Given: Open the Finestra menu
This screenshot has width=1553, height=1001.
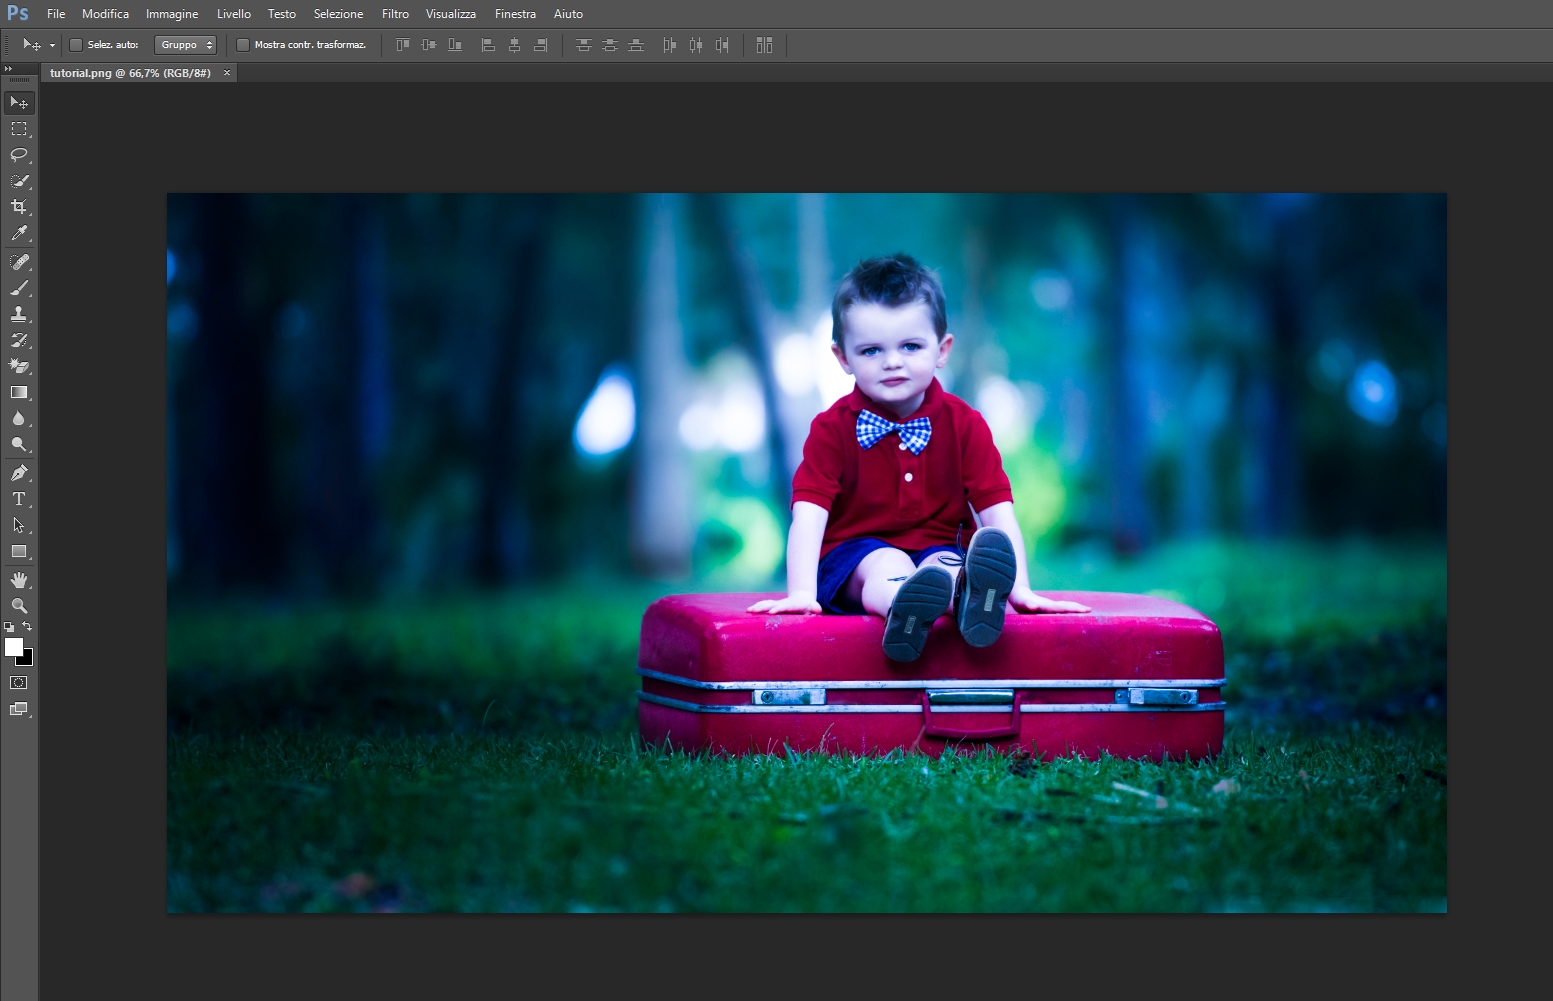Looking at the screenshot, I should pyautogui.click(x=515, y=14).
